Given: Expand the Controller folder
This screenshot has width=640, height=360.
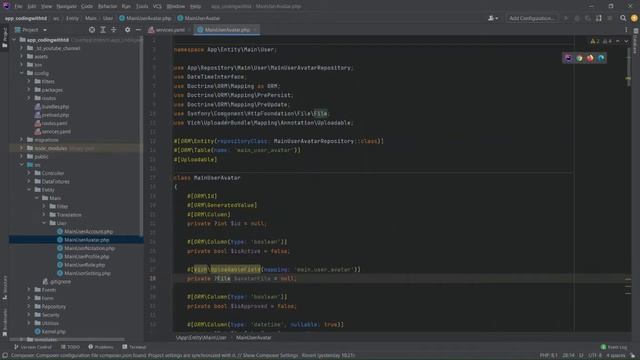Looking at the screenshot, I should click(x=29, y=173).
